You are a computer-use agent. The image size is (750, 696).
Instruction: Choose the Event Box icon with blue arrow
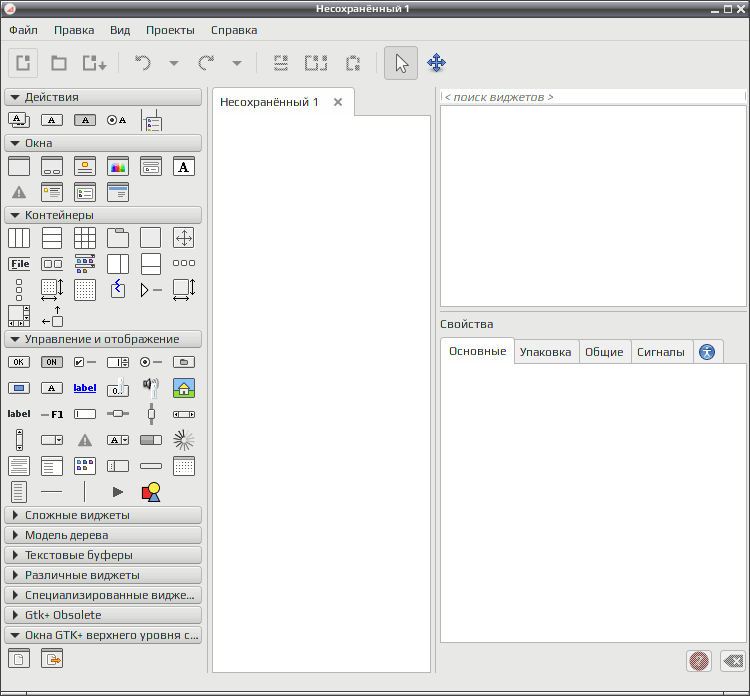[x=118, y=289]
